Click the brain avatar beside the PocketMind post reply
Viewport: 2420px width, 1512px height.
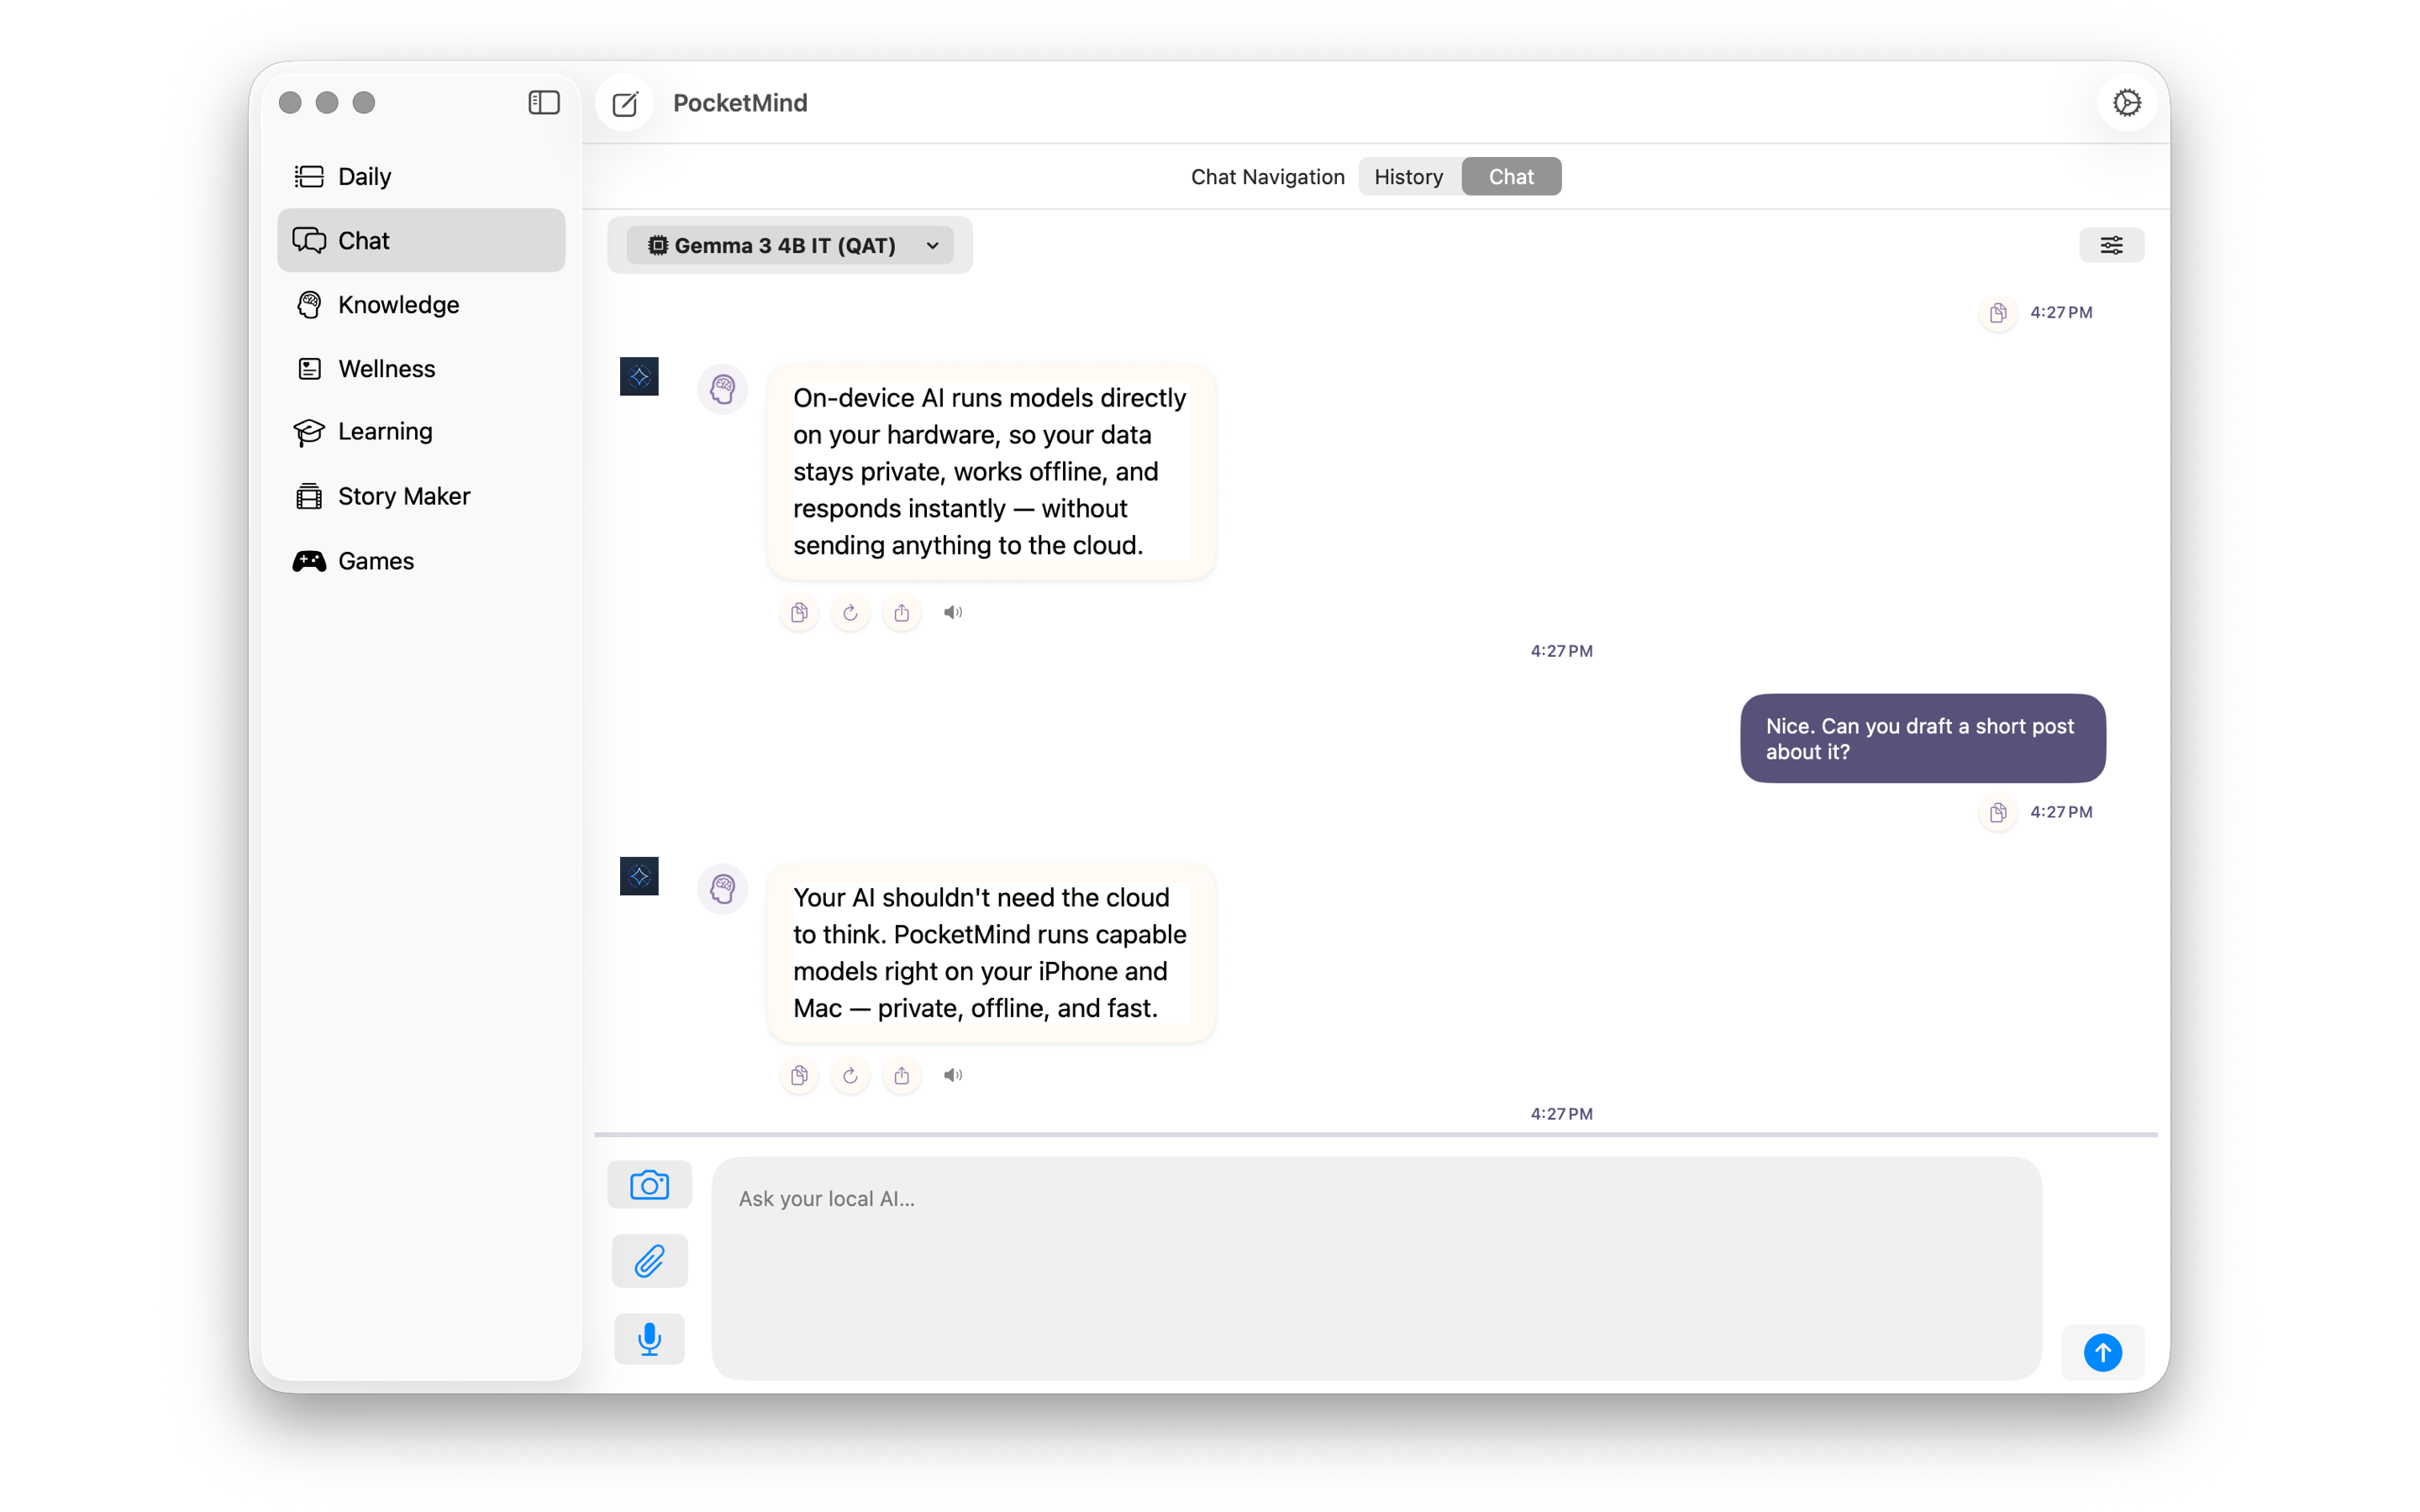coord(723,889)
